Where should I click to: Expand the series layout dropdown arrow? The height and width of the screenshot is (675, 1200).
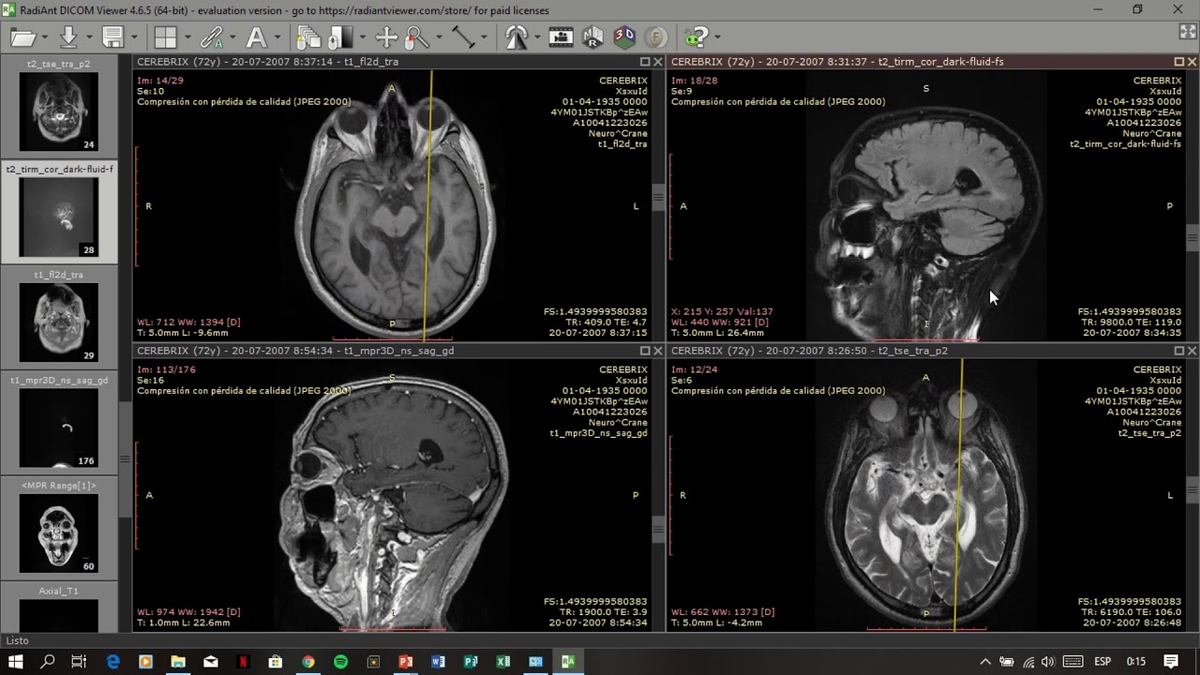pos(187,37)
